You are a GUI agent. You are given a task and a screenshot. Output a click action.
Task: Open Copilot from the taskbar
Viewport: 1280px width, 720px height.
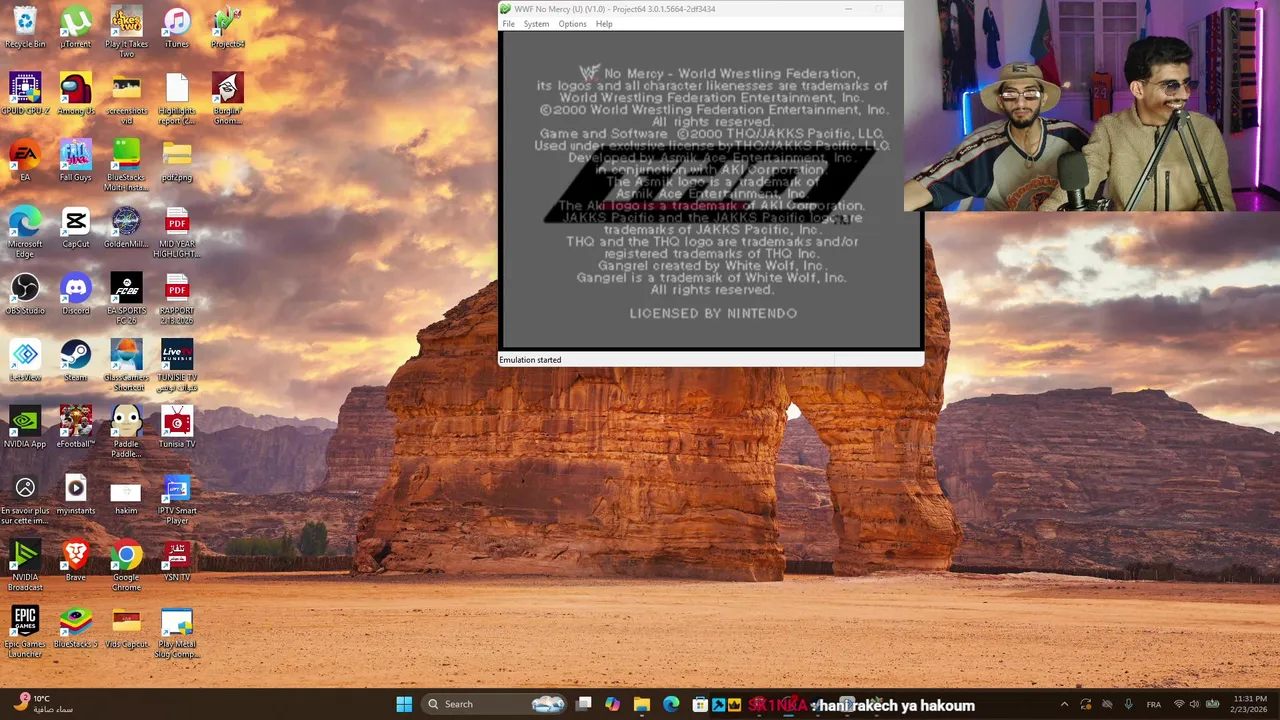coord(613,704)
